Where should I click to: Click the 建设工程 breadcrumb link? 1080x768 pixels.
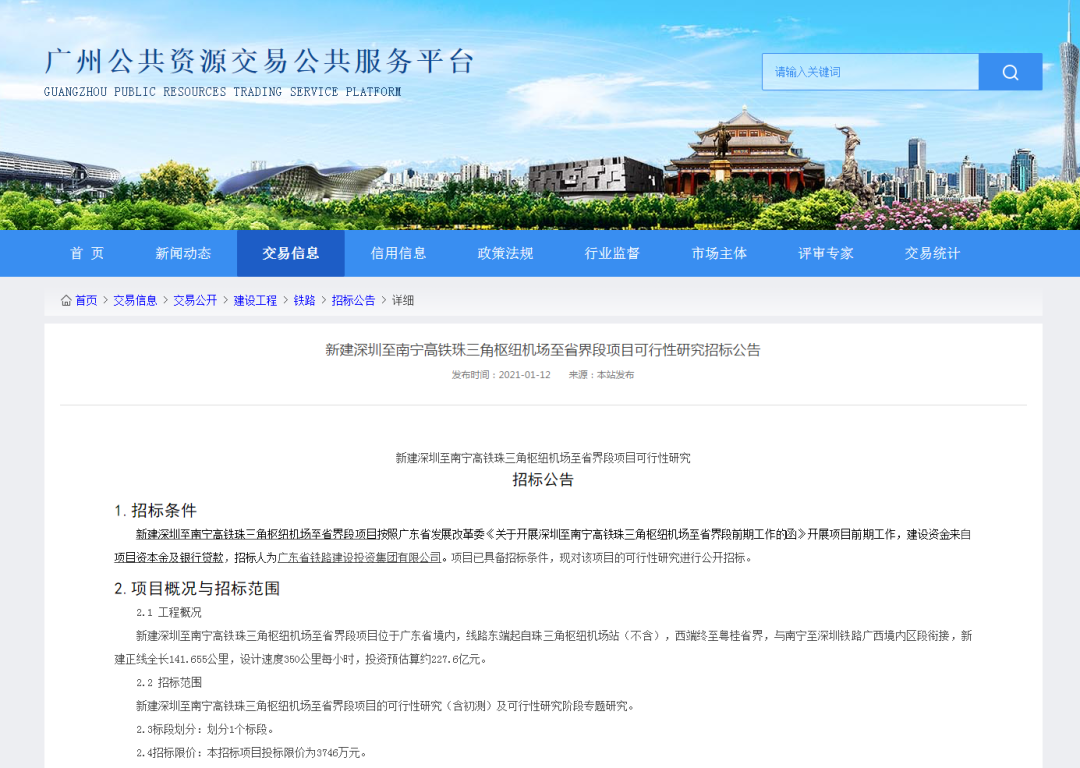coord(255,300)
